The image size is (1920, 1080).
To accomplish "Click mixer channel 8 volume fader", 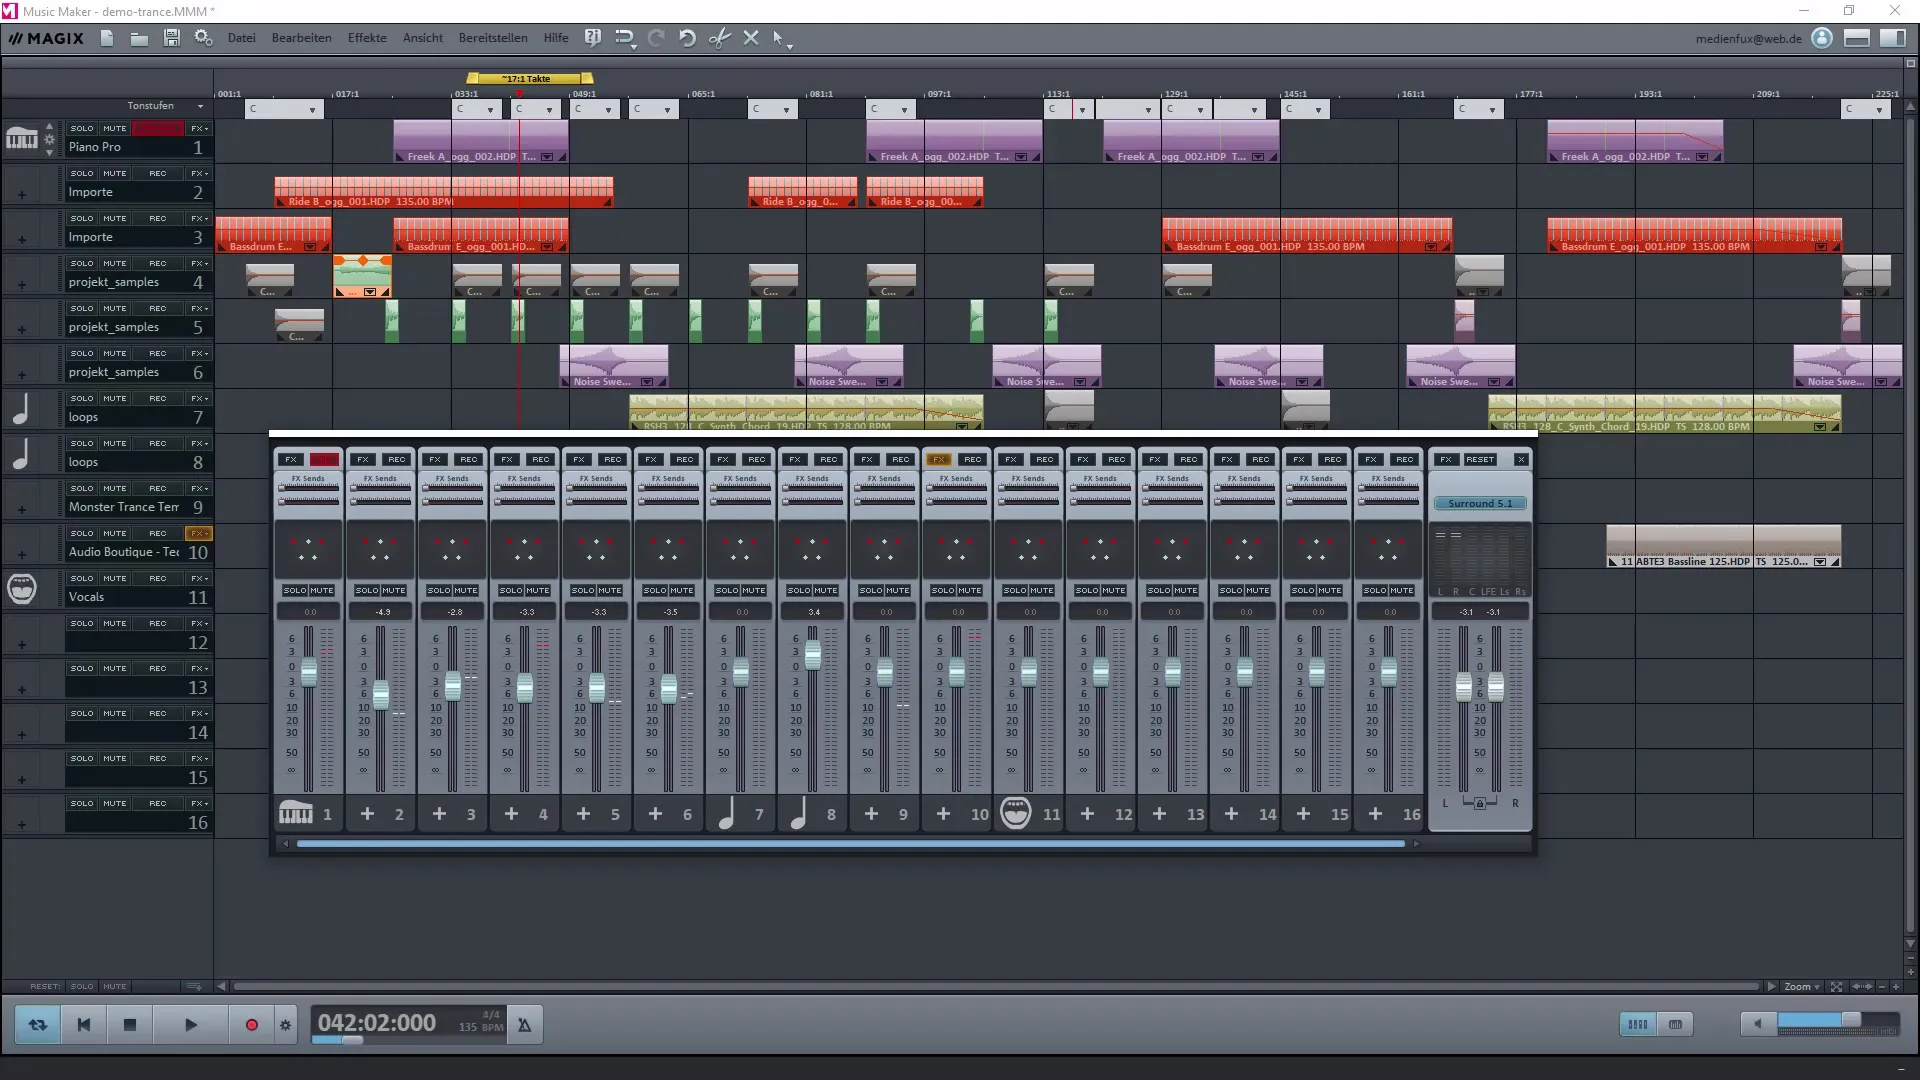I will [x=813, y=656].
